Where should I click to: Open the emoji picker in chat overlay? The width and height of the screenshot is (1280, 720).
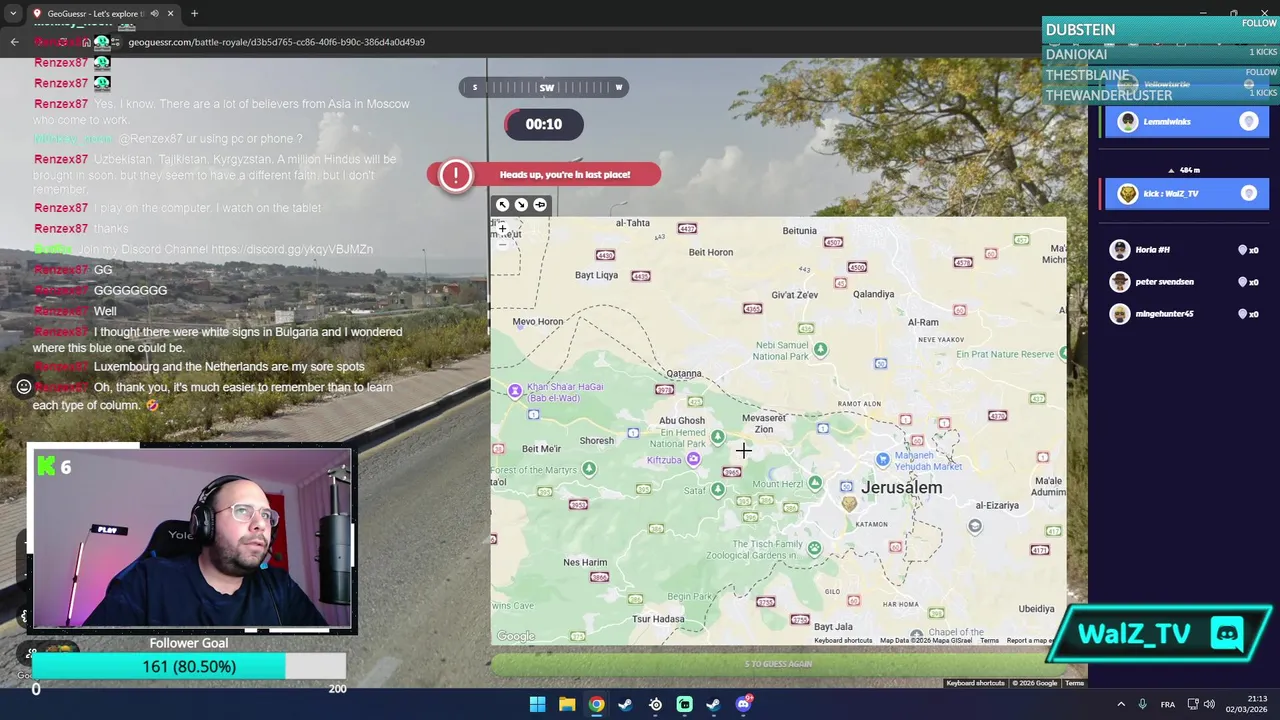(x=23, y=386)
